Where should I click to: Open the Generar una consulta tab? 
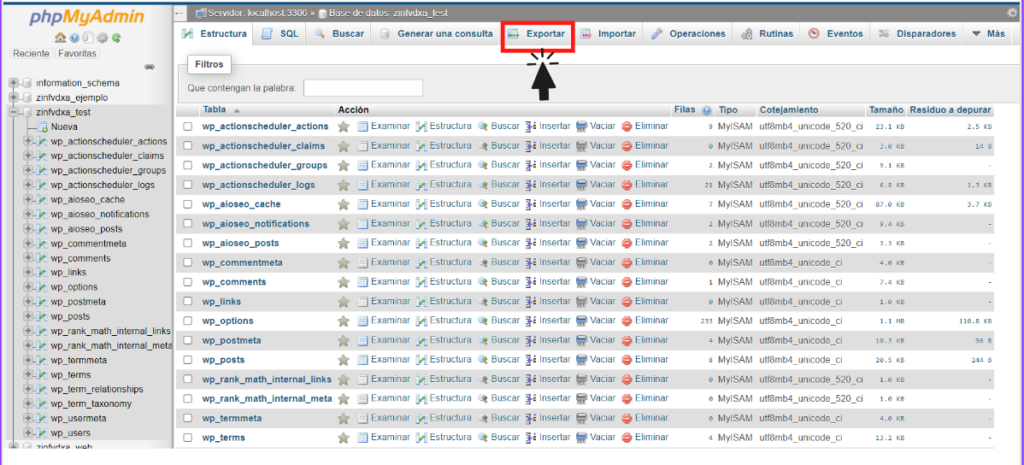(436, 34)
